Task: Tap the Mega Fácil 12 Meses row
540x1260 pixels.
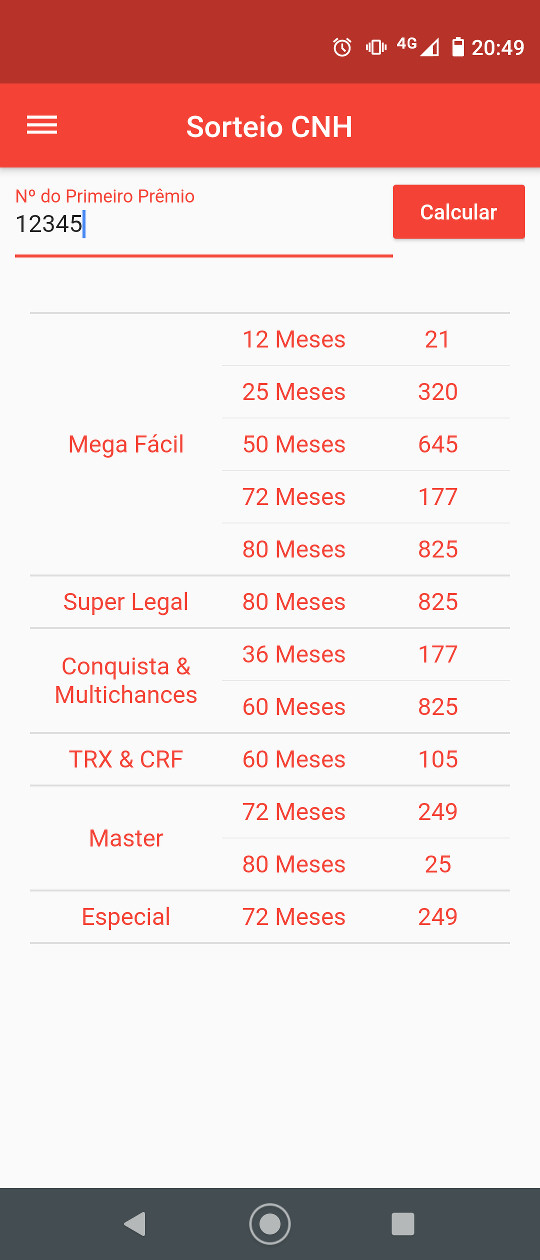Action: coord(366,340)
